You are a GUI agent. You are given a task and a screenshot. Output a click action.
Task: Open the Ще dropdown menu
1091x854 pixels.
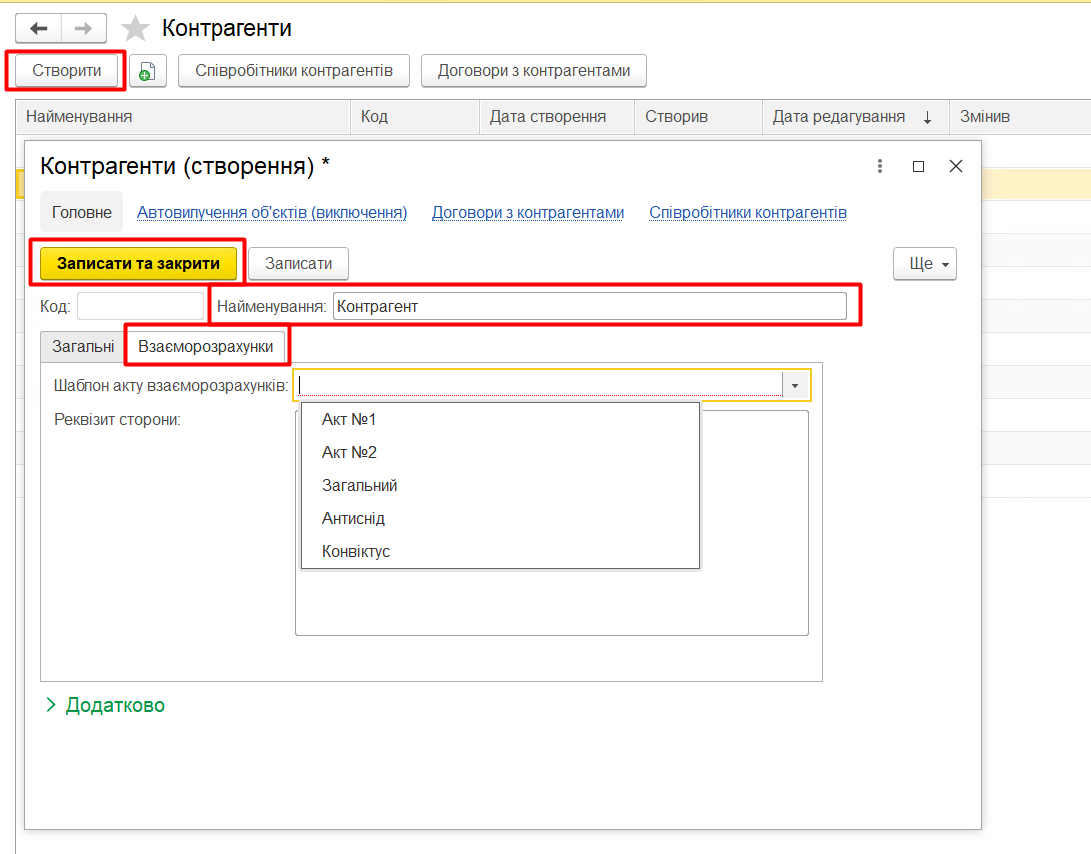(925, 264)
